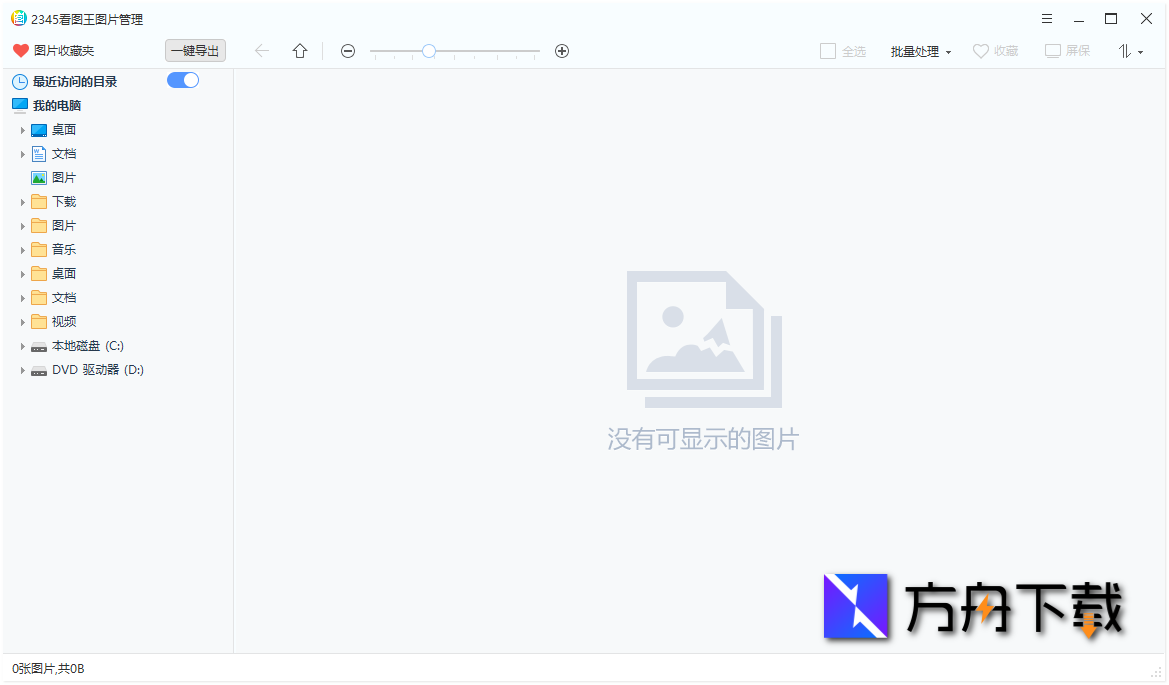Zoom out using the minus icon
Screen dimensions: 1169x685
click(x=347, y=50)
